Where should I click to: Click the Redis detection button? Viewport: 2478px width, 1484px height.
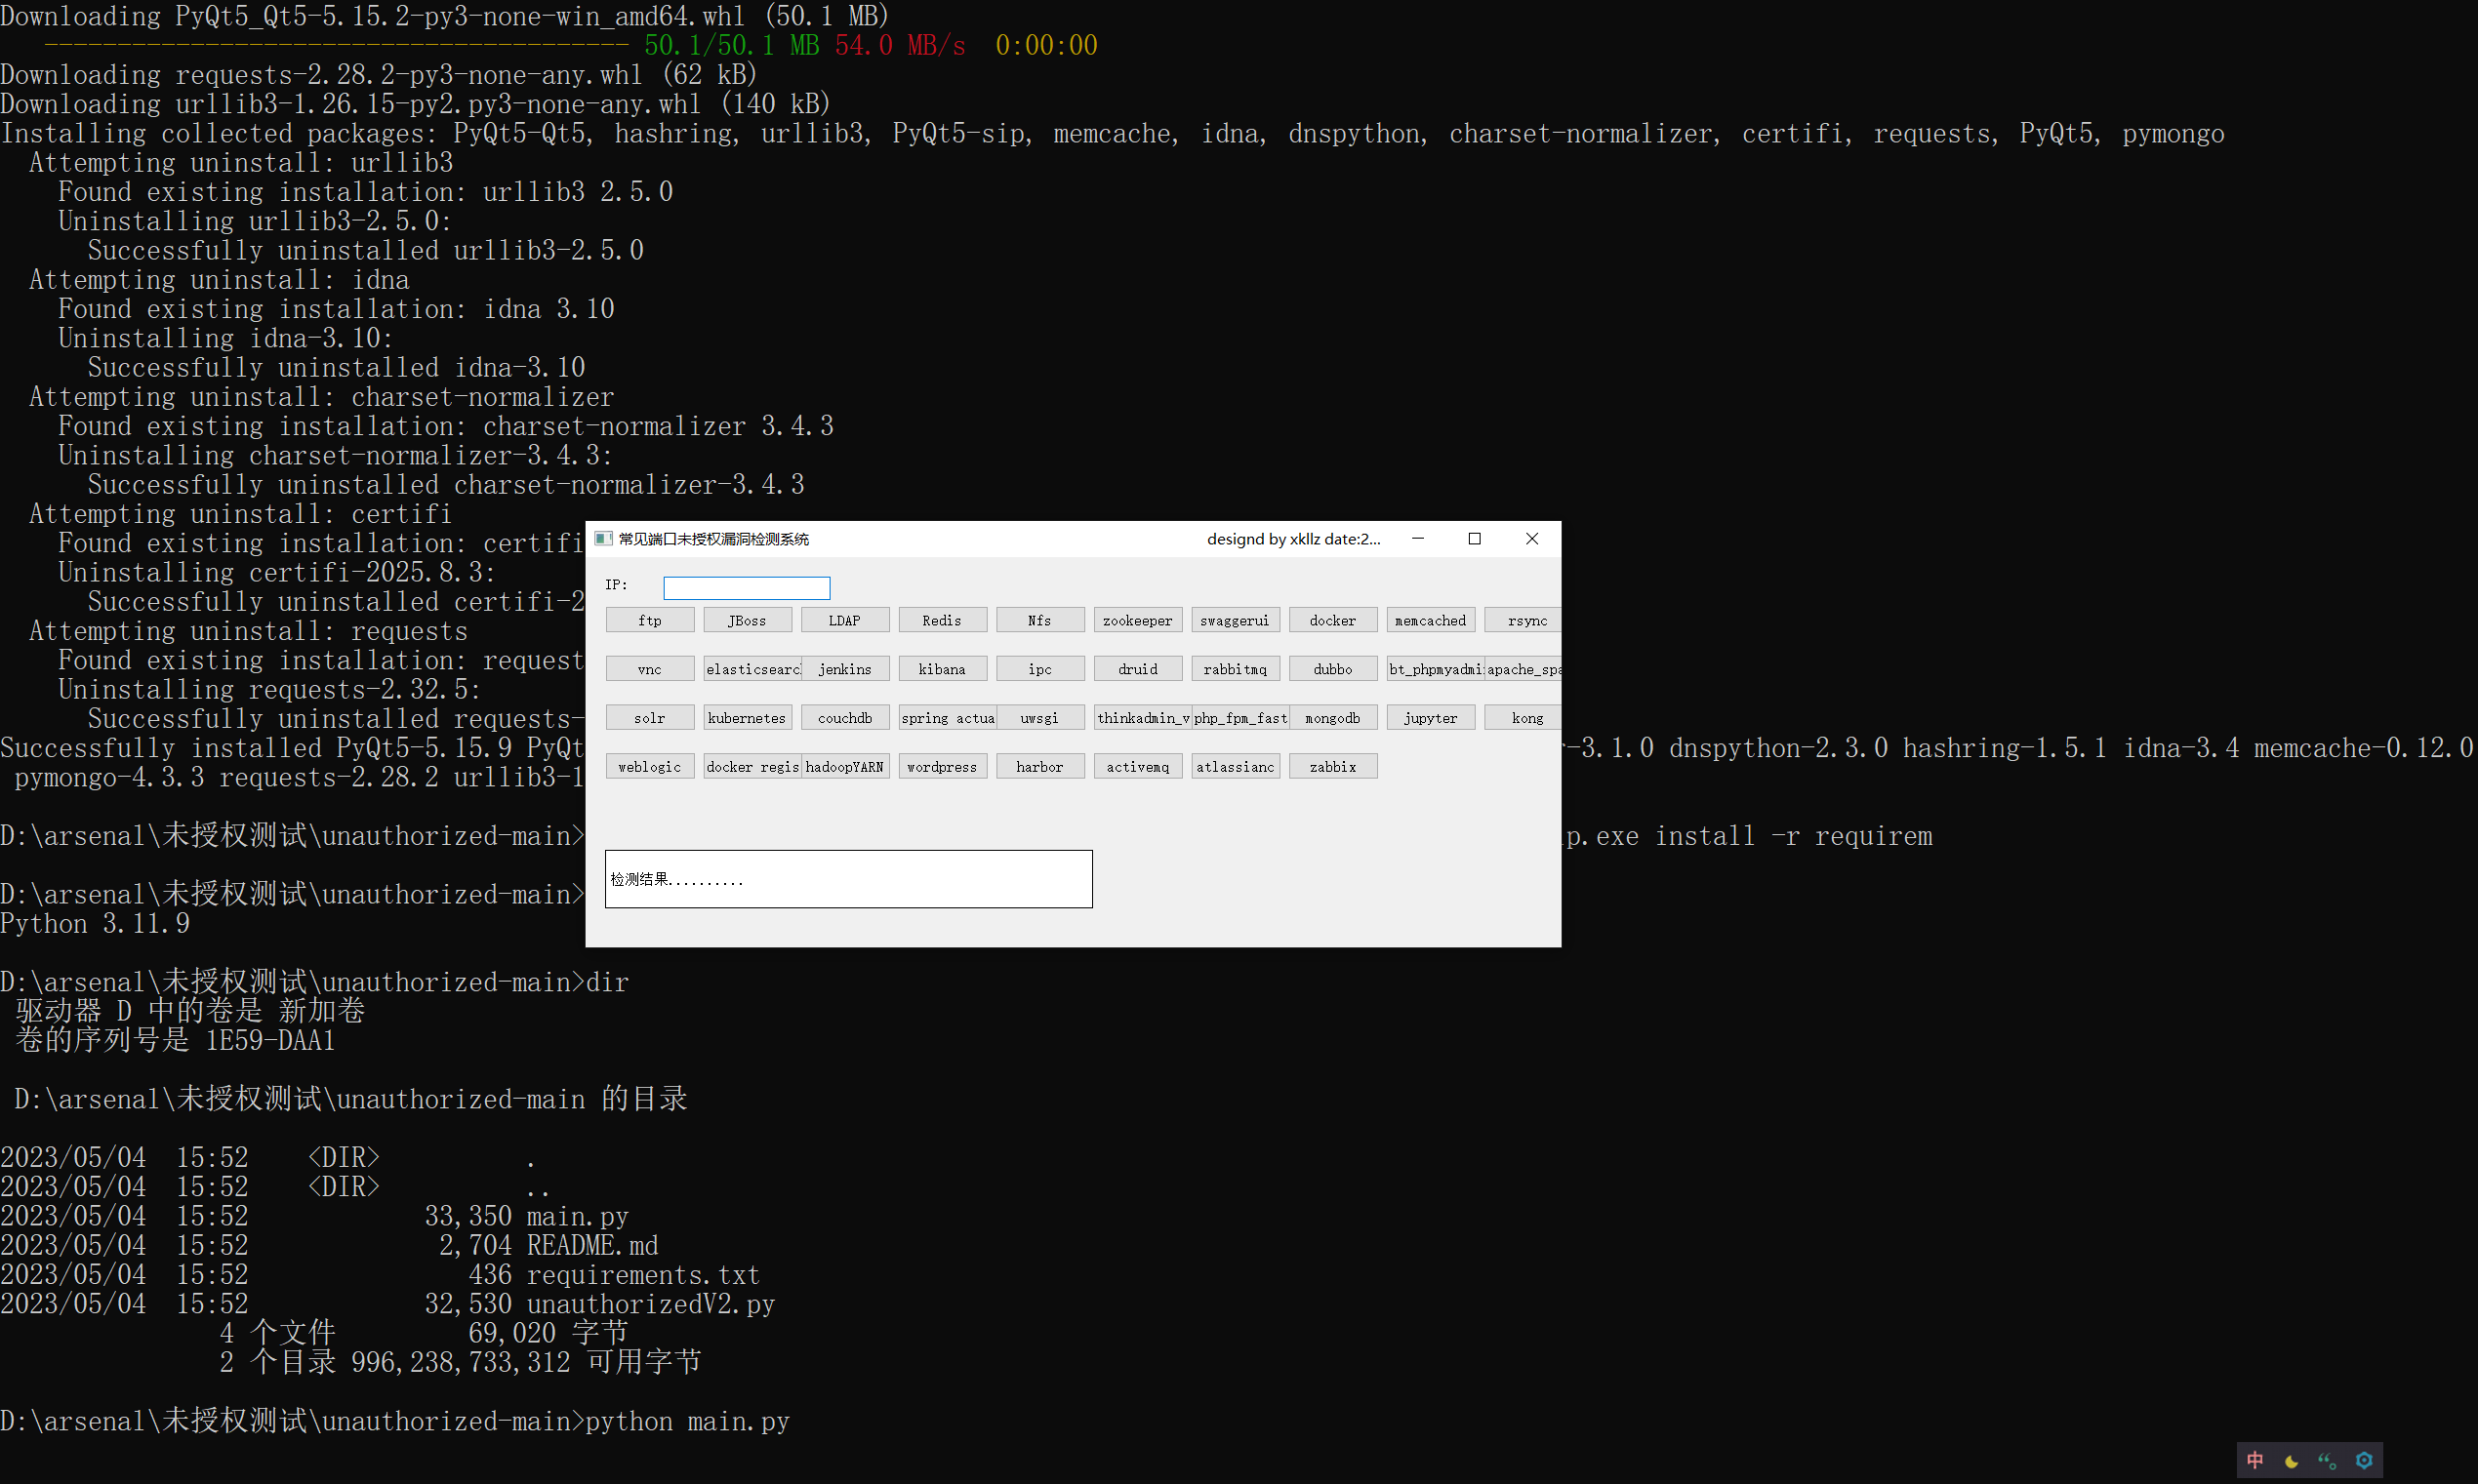point(941,620)
